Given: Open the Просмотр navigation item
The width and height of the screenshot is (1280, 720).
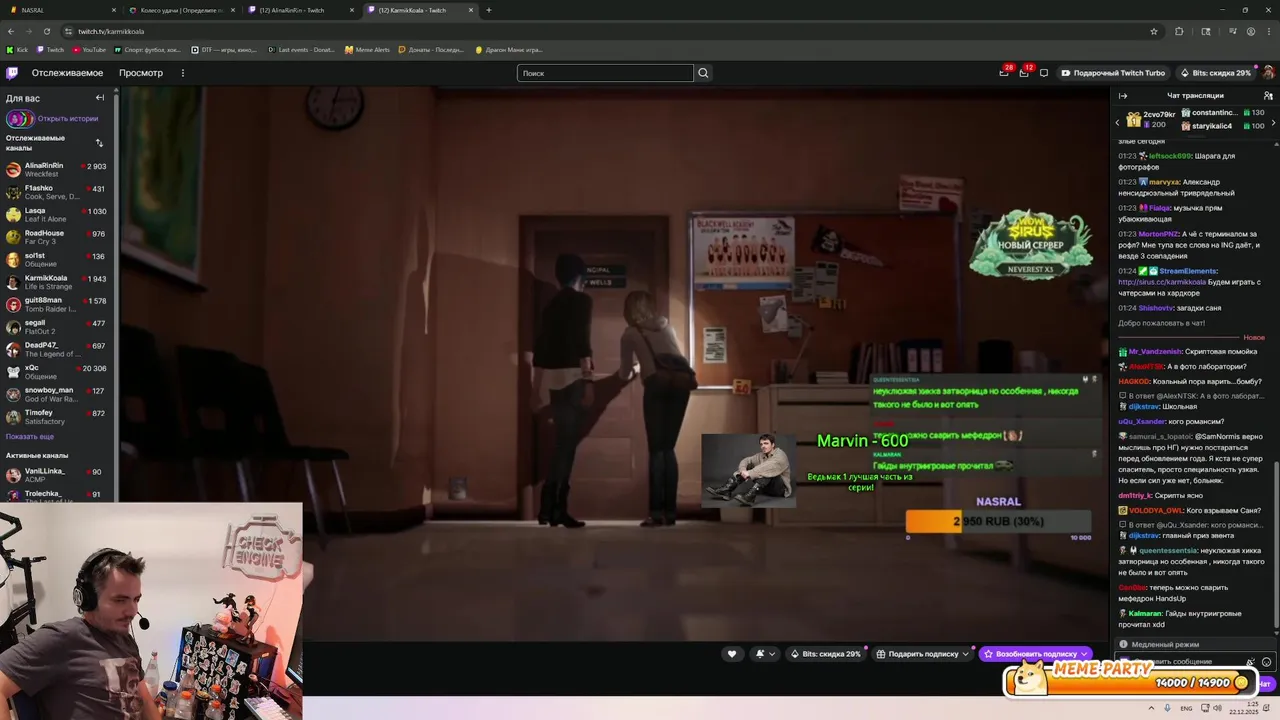Looking at the screenshot, I should click(141, 73).
